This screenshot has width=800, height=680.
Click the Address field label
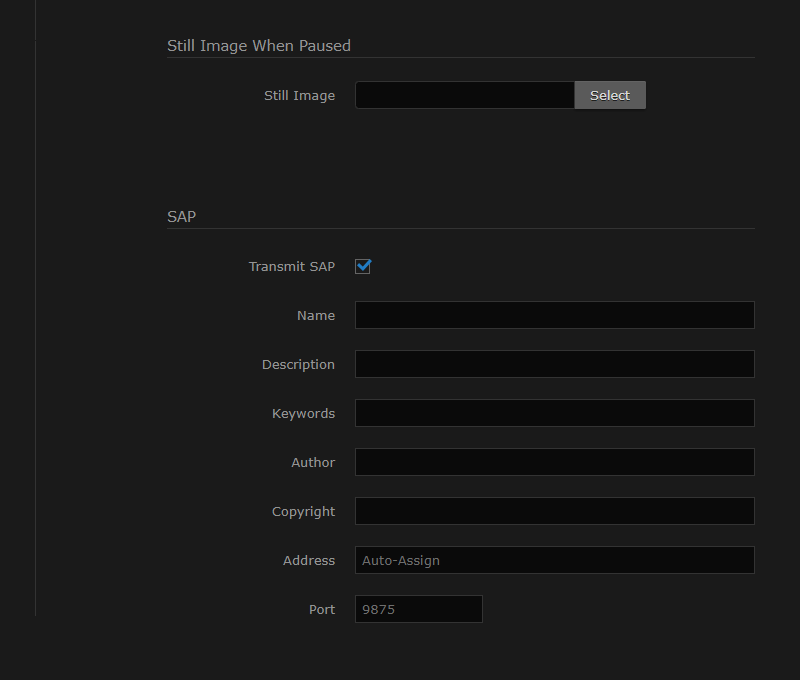[x=309, y=560]
